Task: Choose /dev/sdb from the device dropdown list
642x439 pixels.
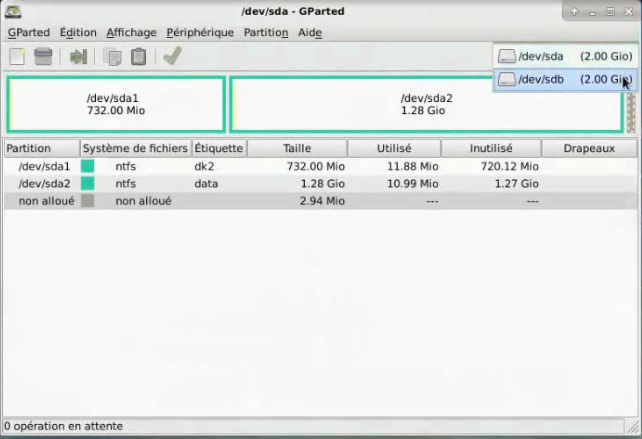Action: tap(564, 79)
